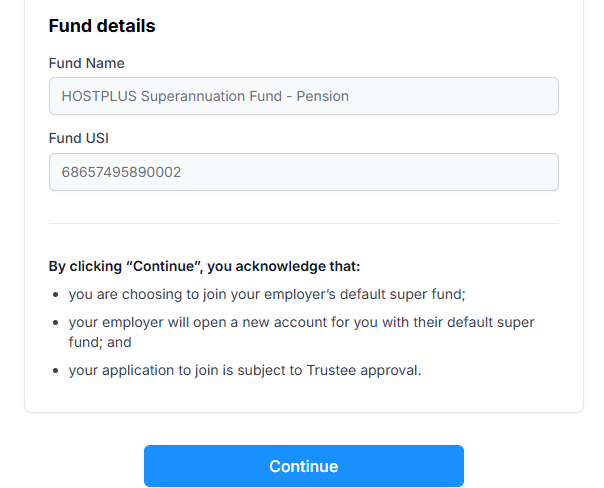Click the "Fund Name" label
Viewport: 604px width, 488px height.
click(x=86, y=63)
